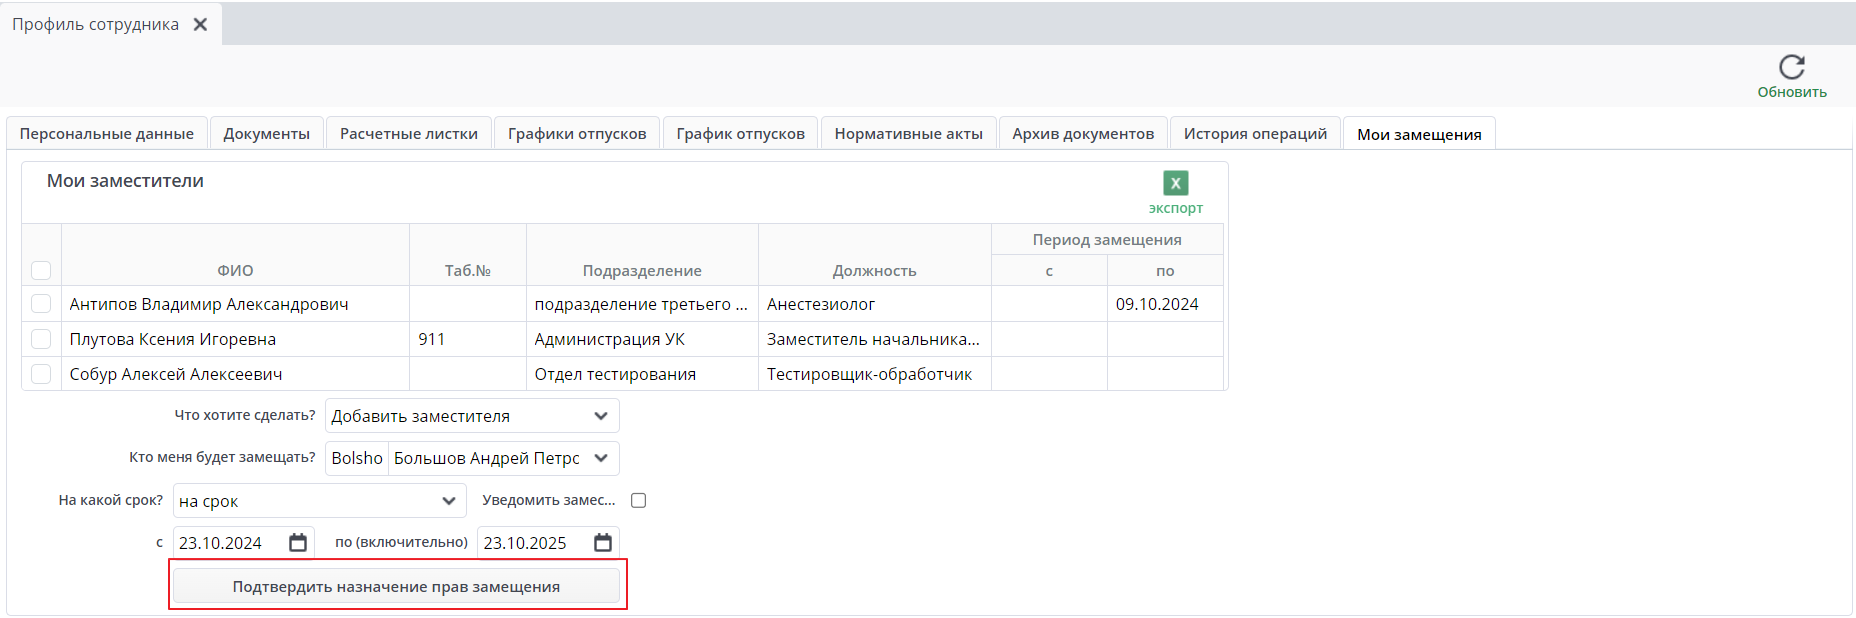
Task: Switch to the Персональные данные tab
Action: click(x=107, y=134)
